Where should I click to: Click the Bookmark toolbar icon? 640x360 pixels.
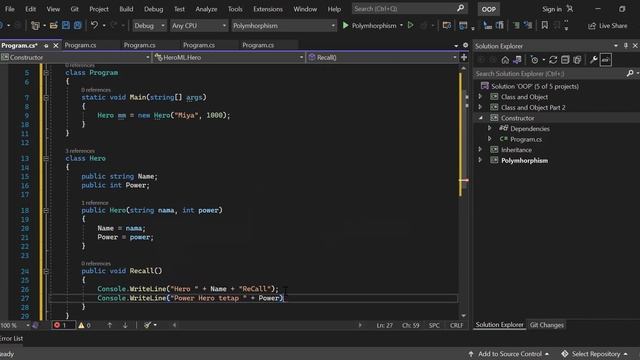click(x=544, y=25)
